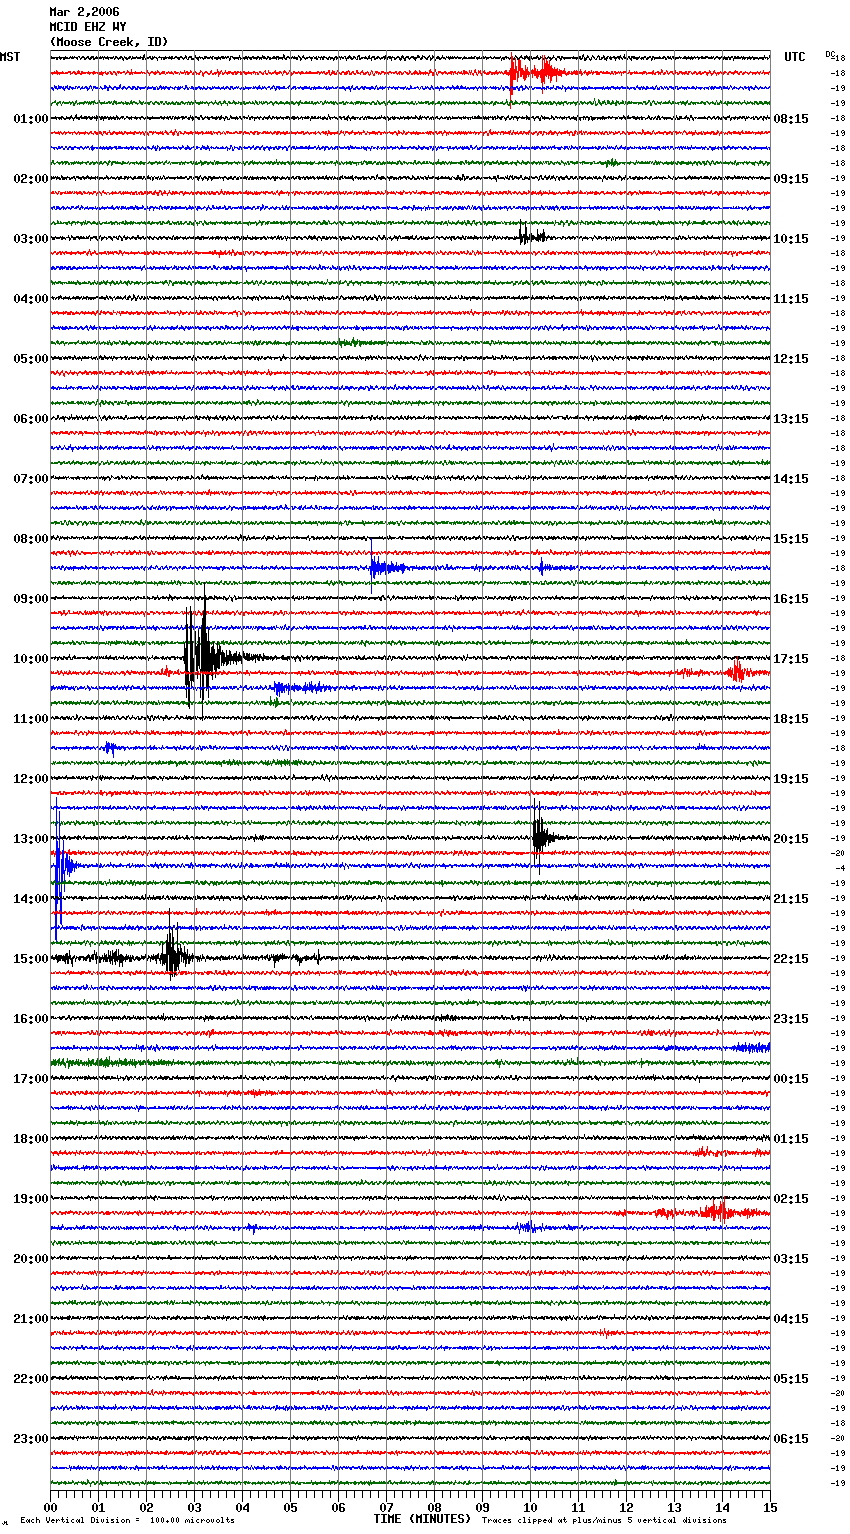850x1534 pixels.
Task: Select the 10:00 MST row label
Action: pos(30,659)
